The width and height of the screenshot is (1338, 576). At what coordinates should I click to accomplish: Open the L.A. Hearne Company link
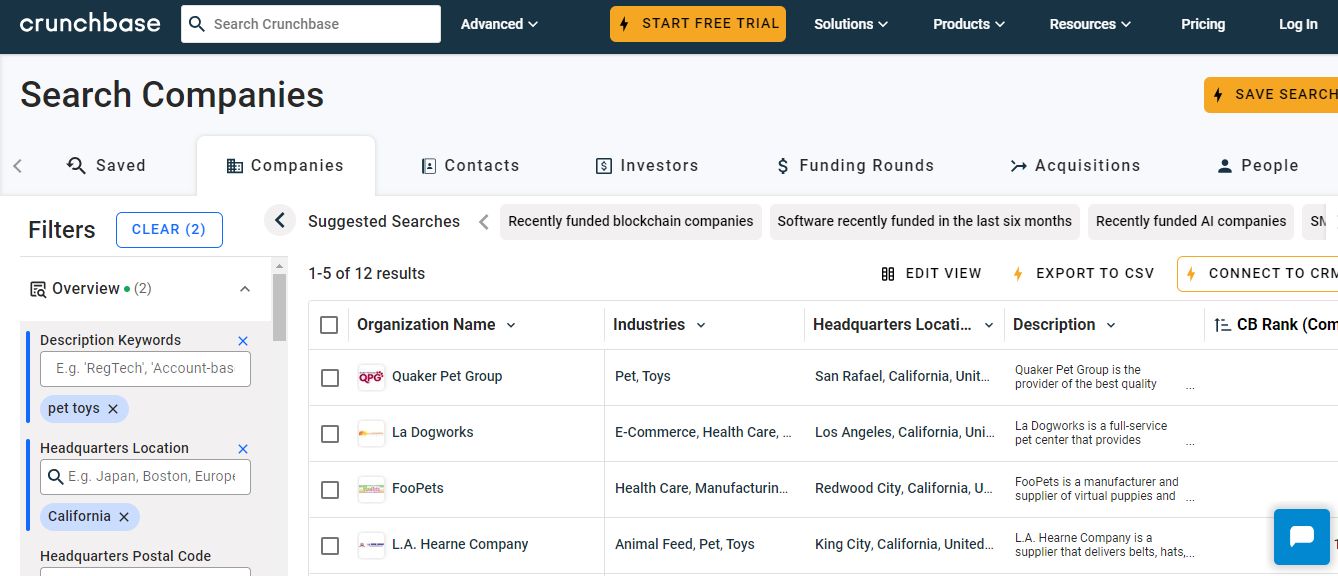click(x=460, y=545)
